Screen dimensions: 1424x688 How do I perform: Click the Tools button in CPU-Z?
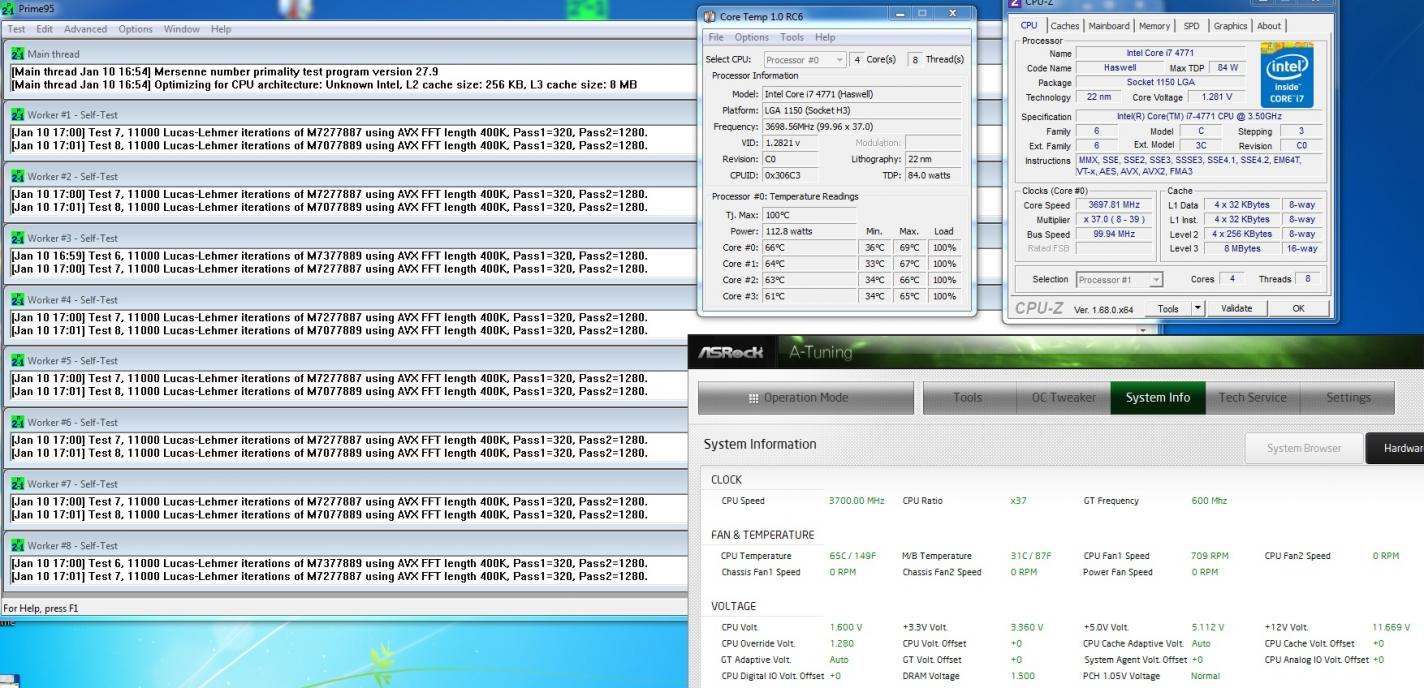click(x=1169, y=309)
